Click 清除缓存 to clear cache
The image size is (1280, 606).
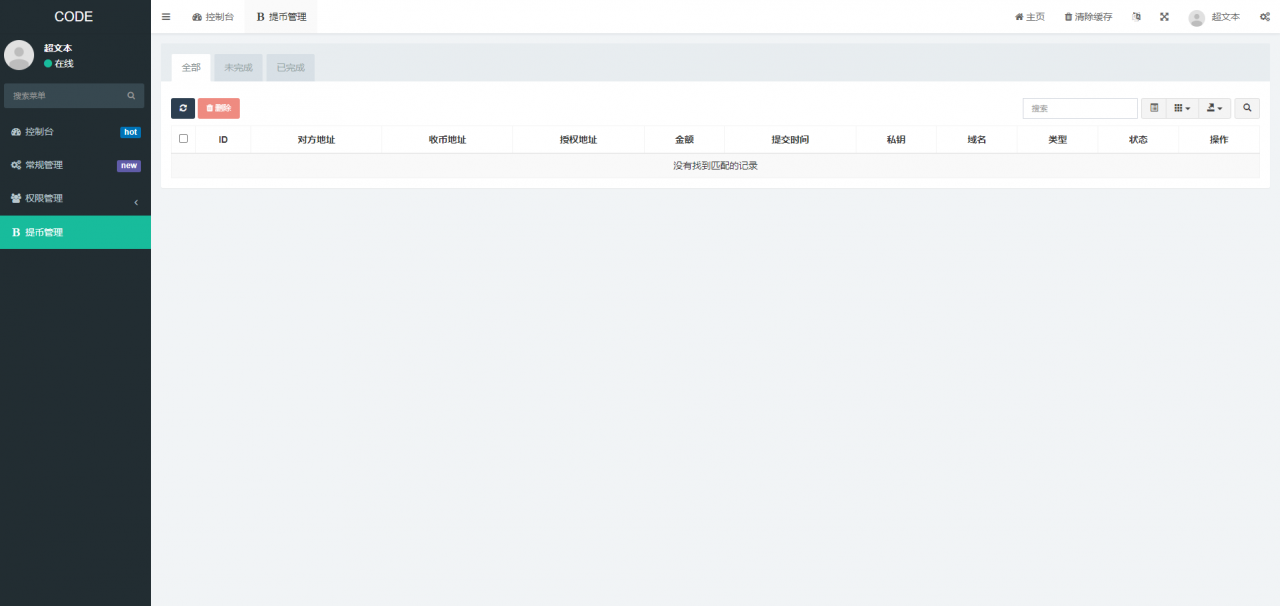tap(1088, 17)
